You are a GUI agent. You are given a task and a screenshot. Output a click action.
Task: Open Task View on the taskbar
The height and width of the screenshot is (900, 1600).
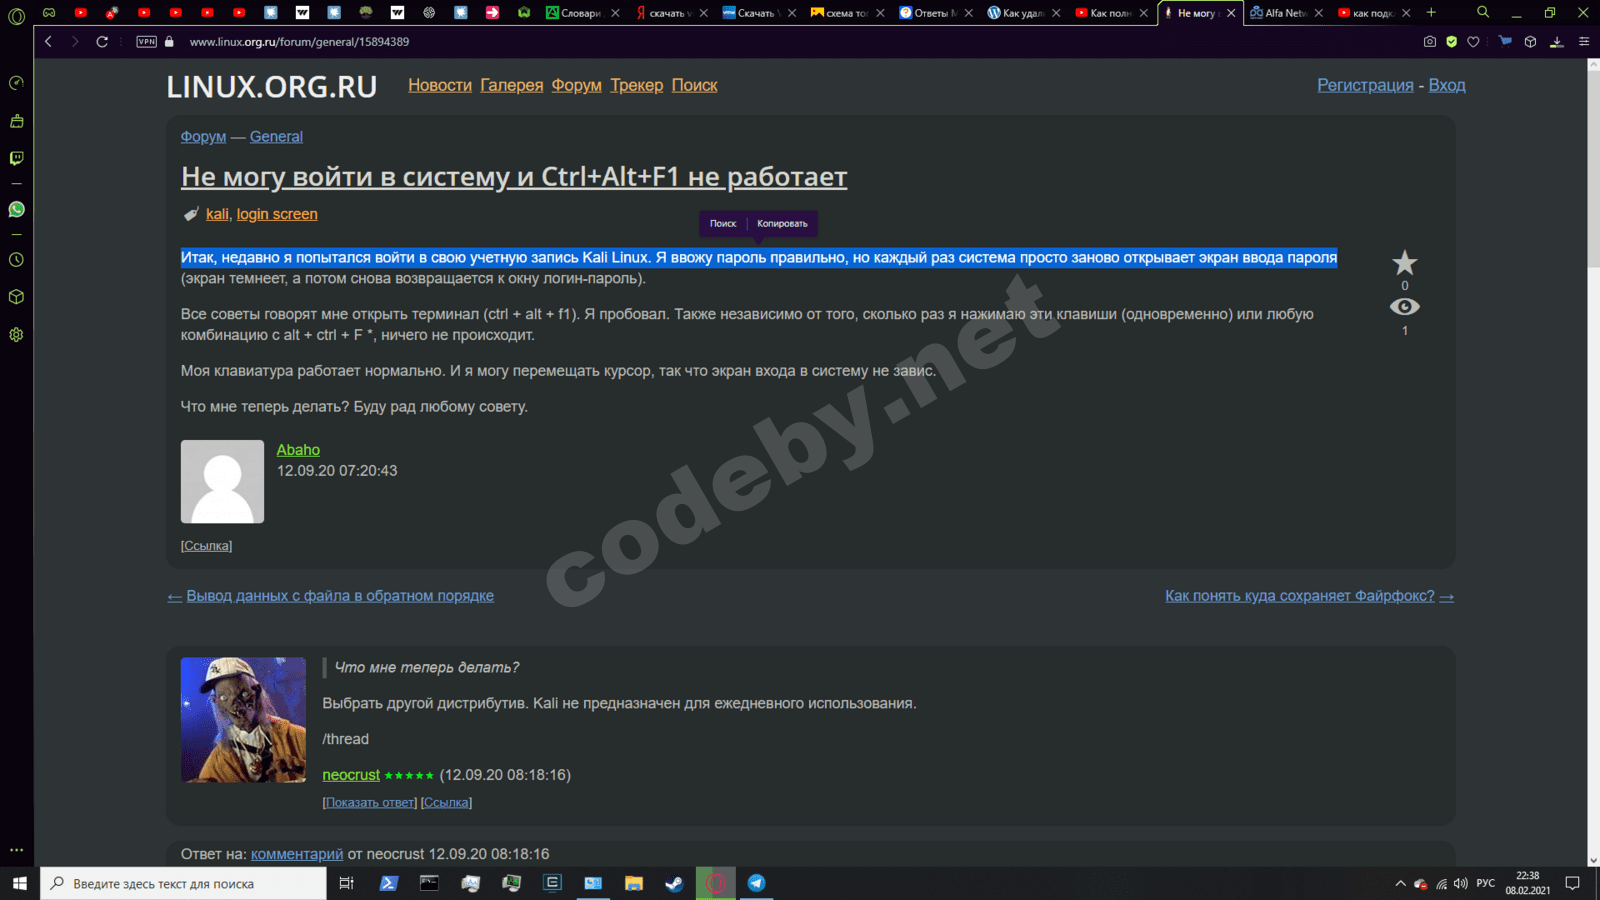tap(347, 883)
